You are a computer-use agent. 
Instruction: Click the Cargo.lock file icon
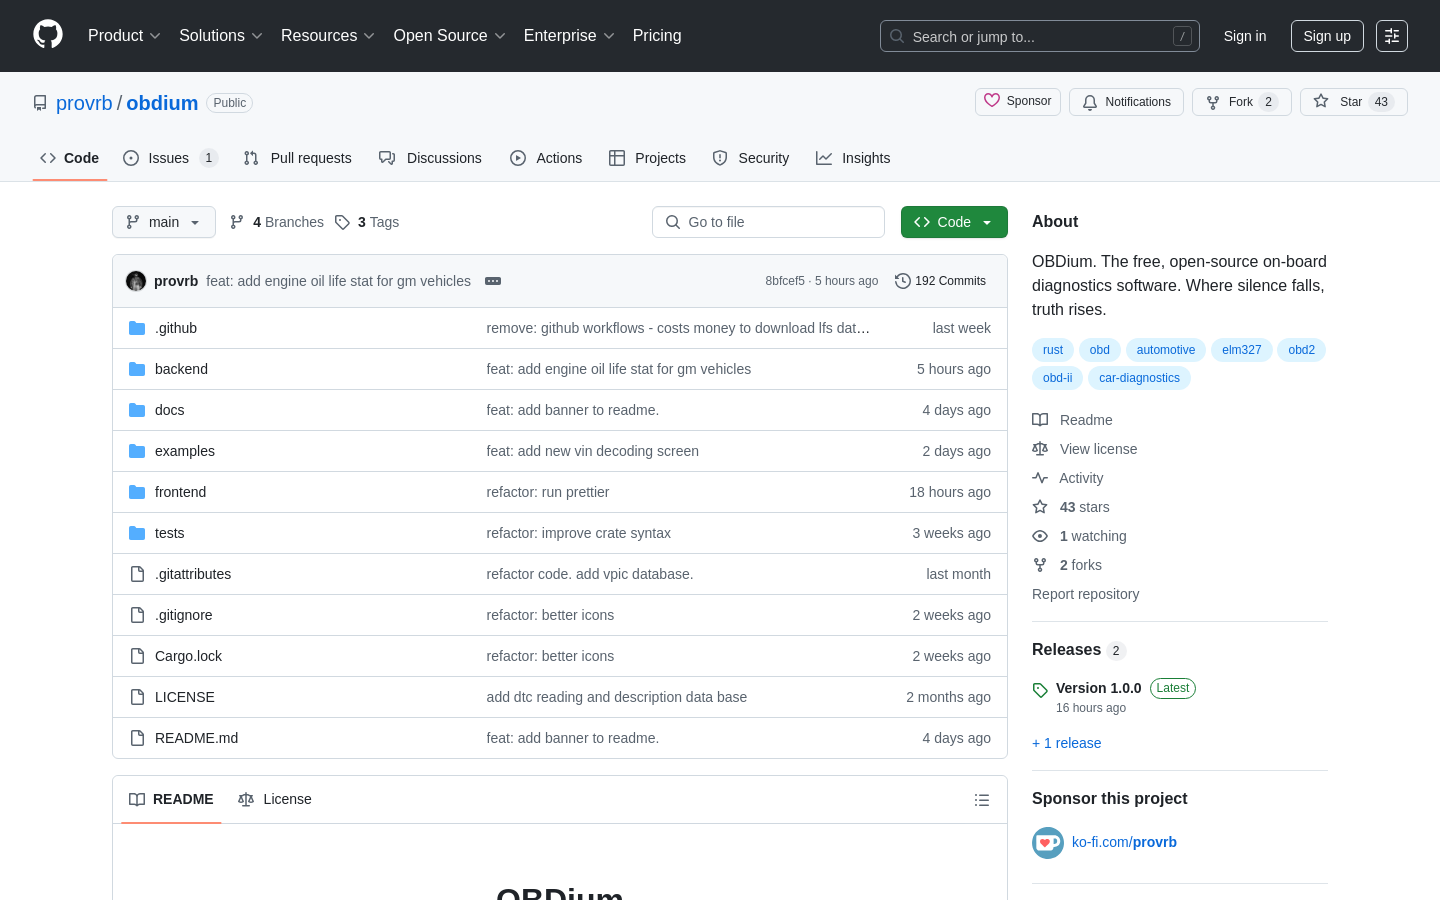(x=137, y=656)
